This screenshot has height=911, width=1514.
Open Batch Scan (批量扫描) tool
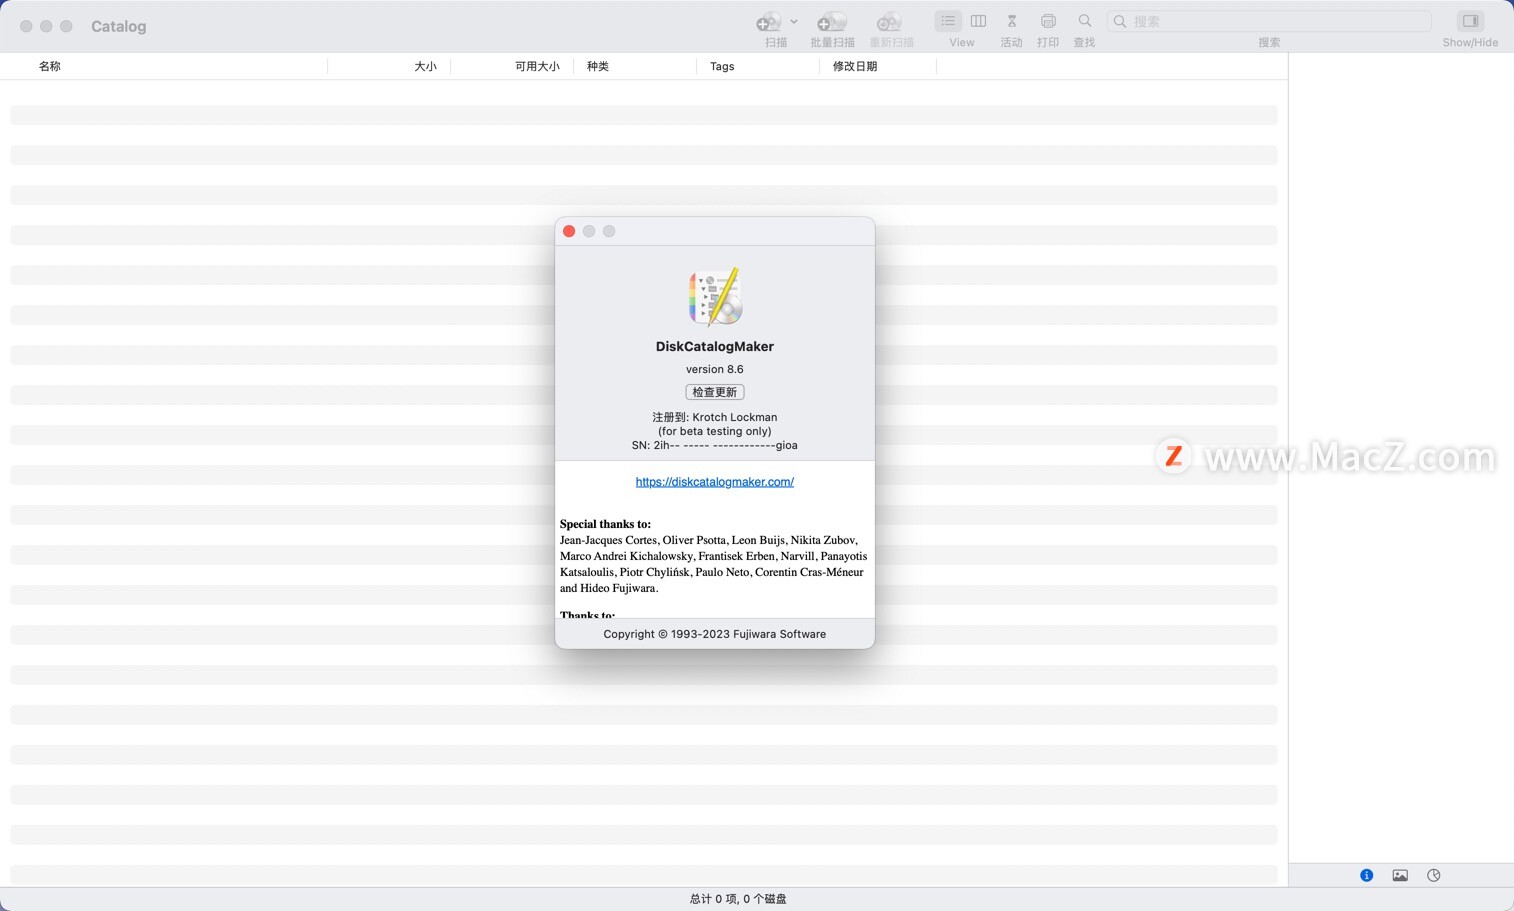[832, 22]
